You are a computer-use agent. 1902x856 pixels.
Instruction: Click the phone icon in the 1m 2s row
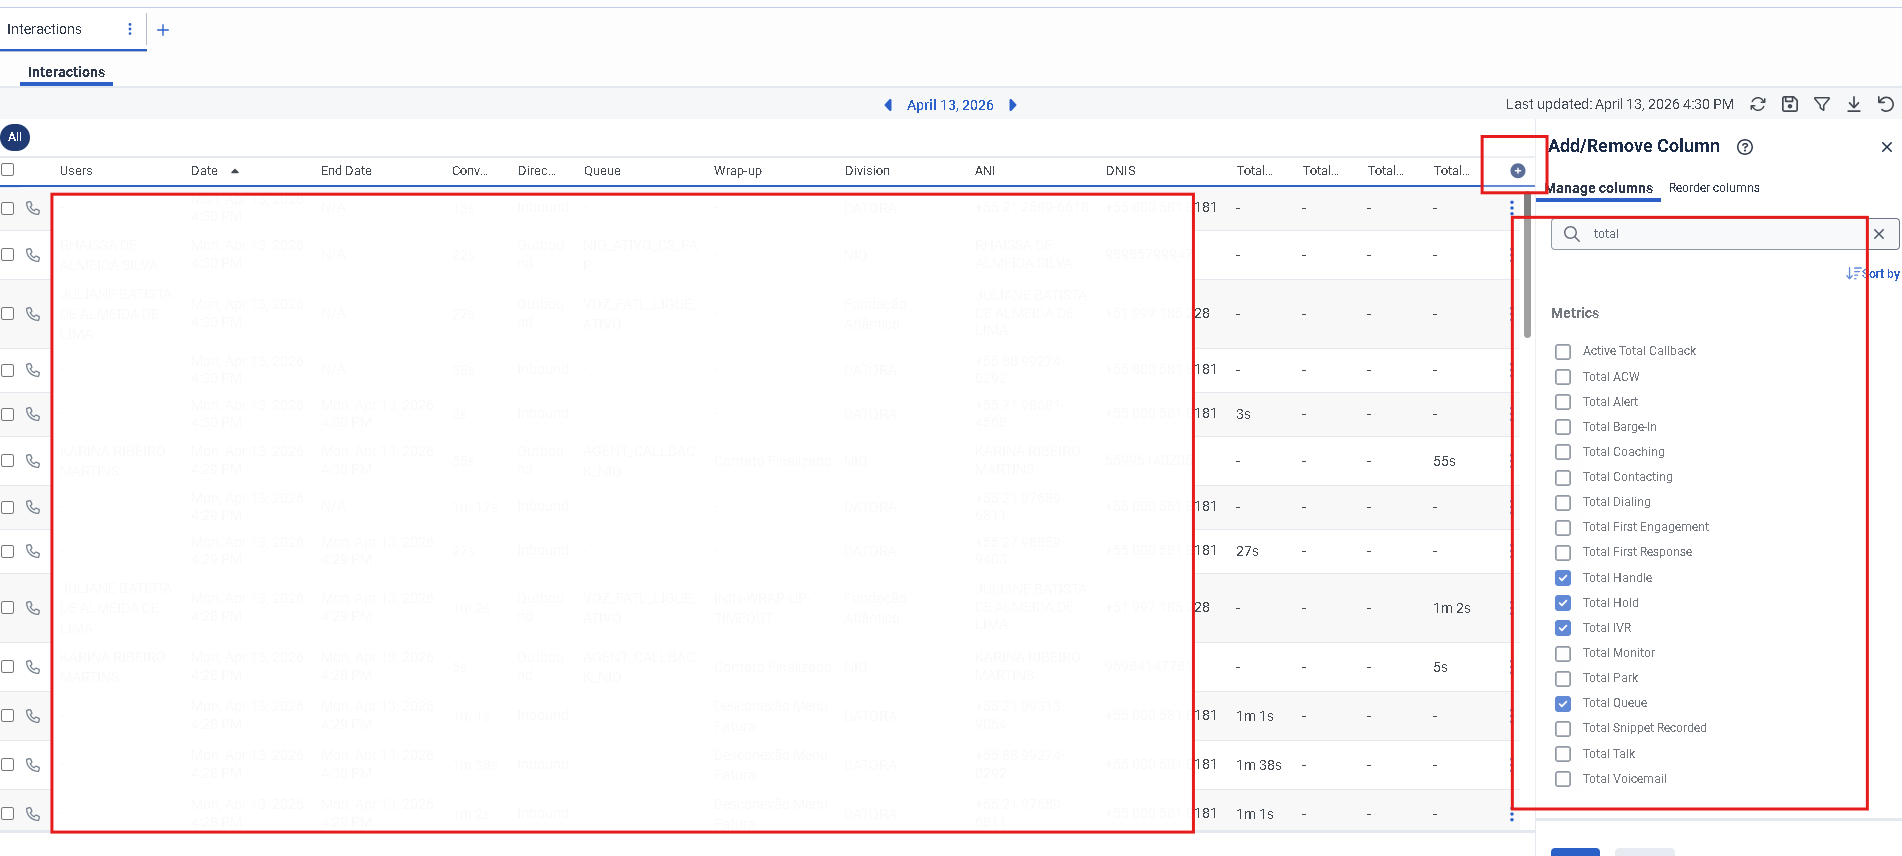point(33,608)
